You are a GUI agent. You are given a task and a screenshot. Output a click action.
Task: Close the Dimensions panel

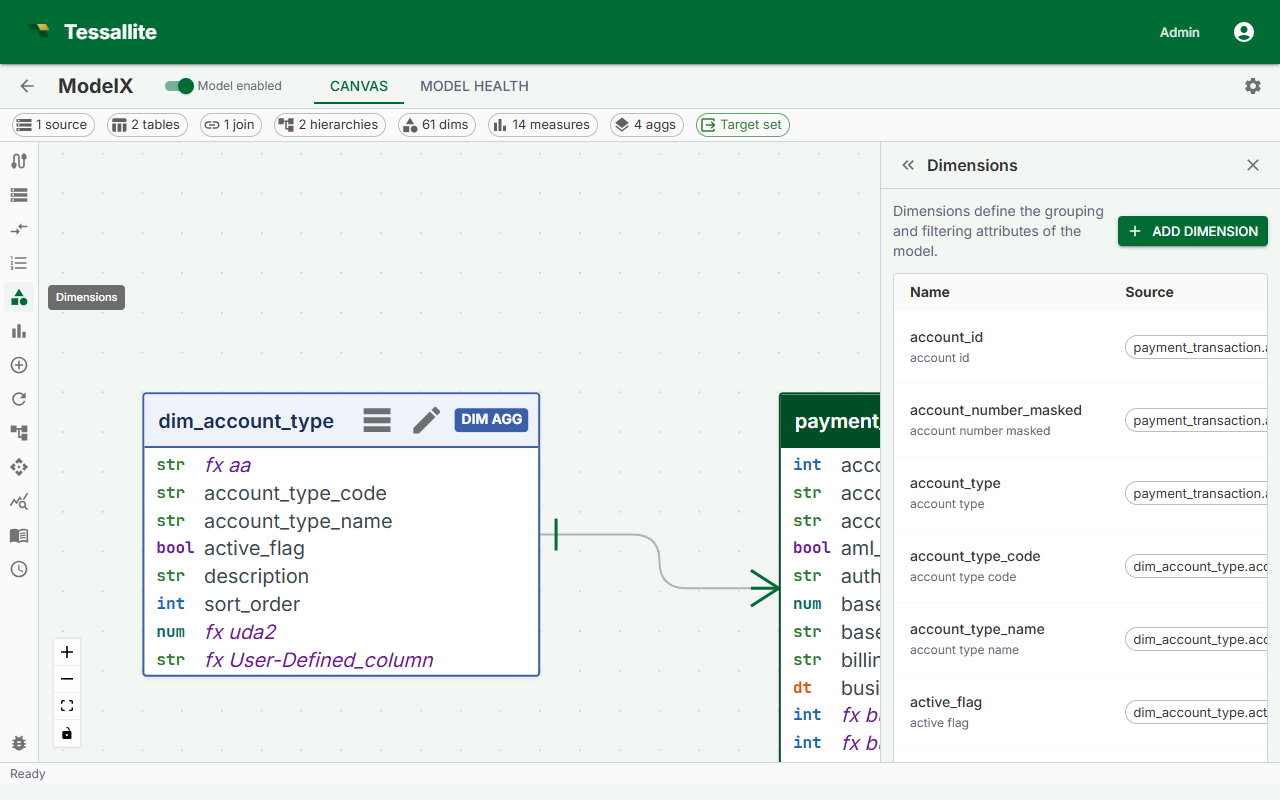pyautogui.click(x=1253, y=165)
